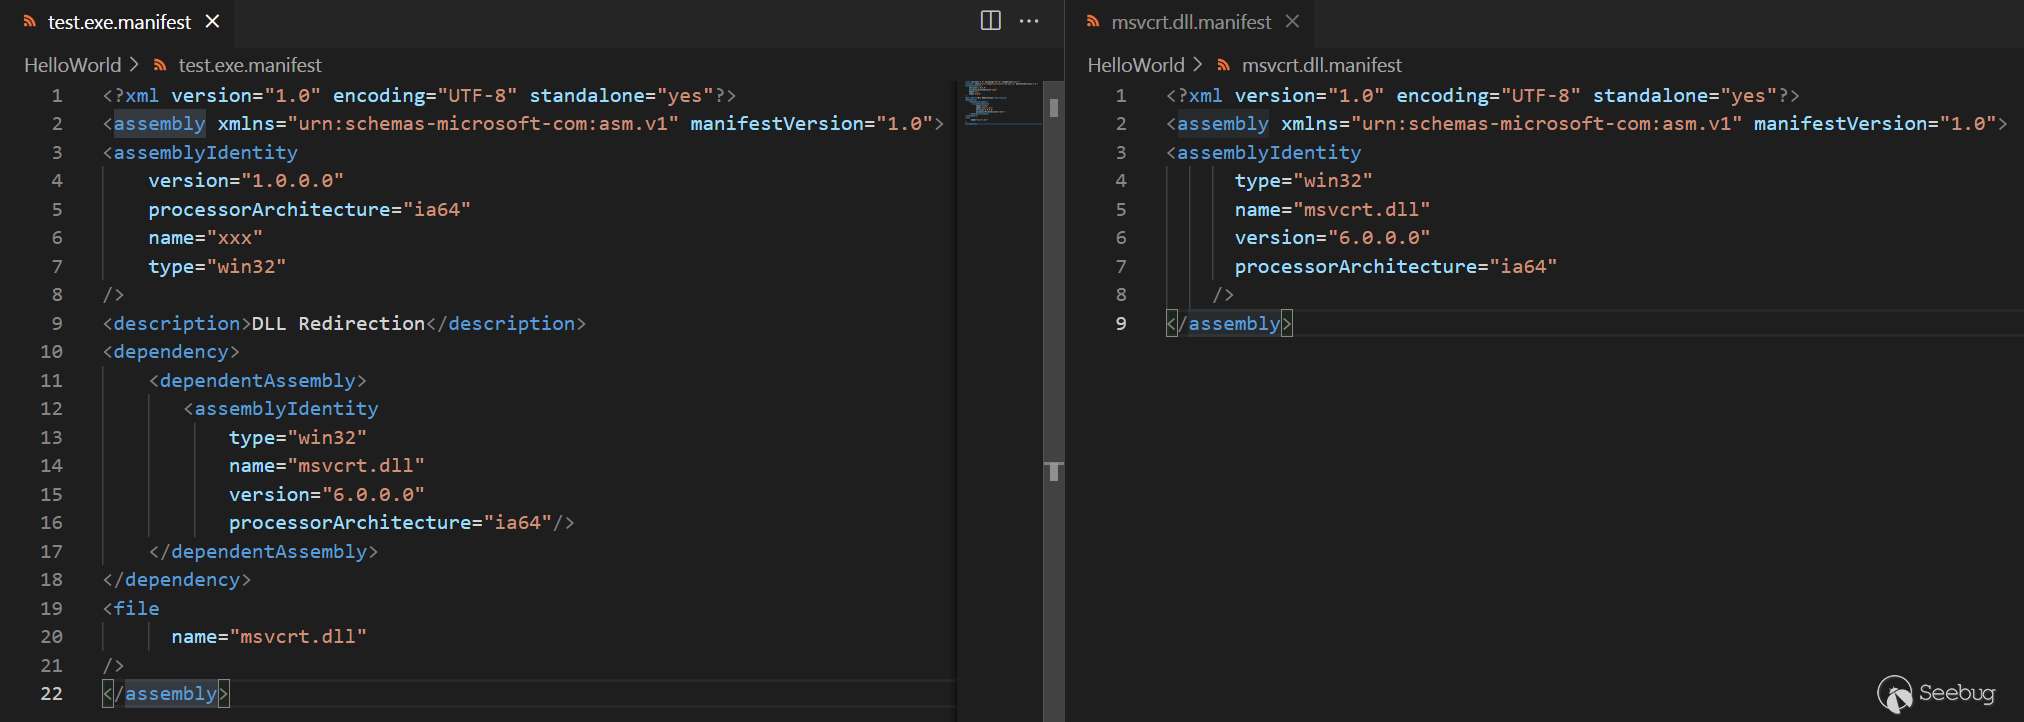
Task: Open the msvcrt.dll.manifest breadcrumb dropdown
Action: (x=1321, y=65)
